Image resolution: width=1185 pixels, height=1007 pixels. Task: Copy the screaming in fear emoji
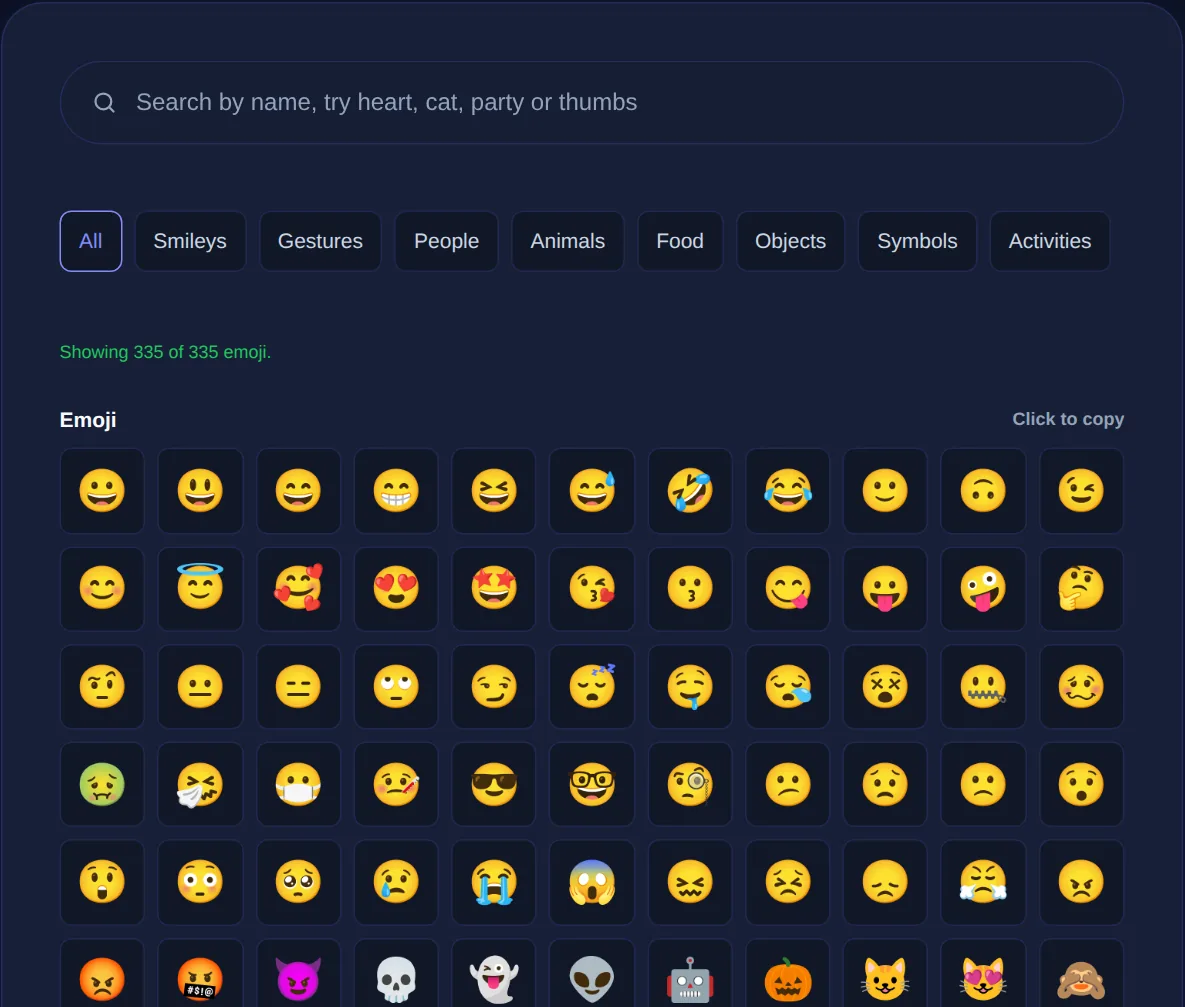pos(592,882)
